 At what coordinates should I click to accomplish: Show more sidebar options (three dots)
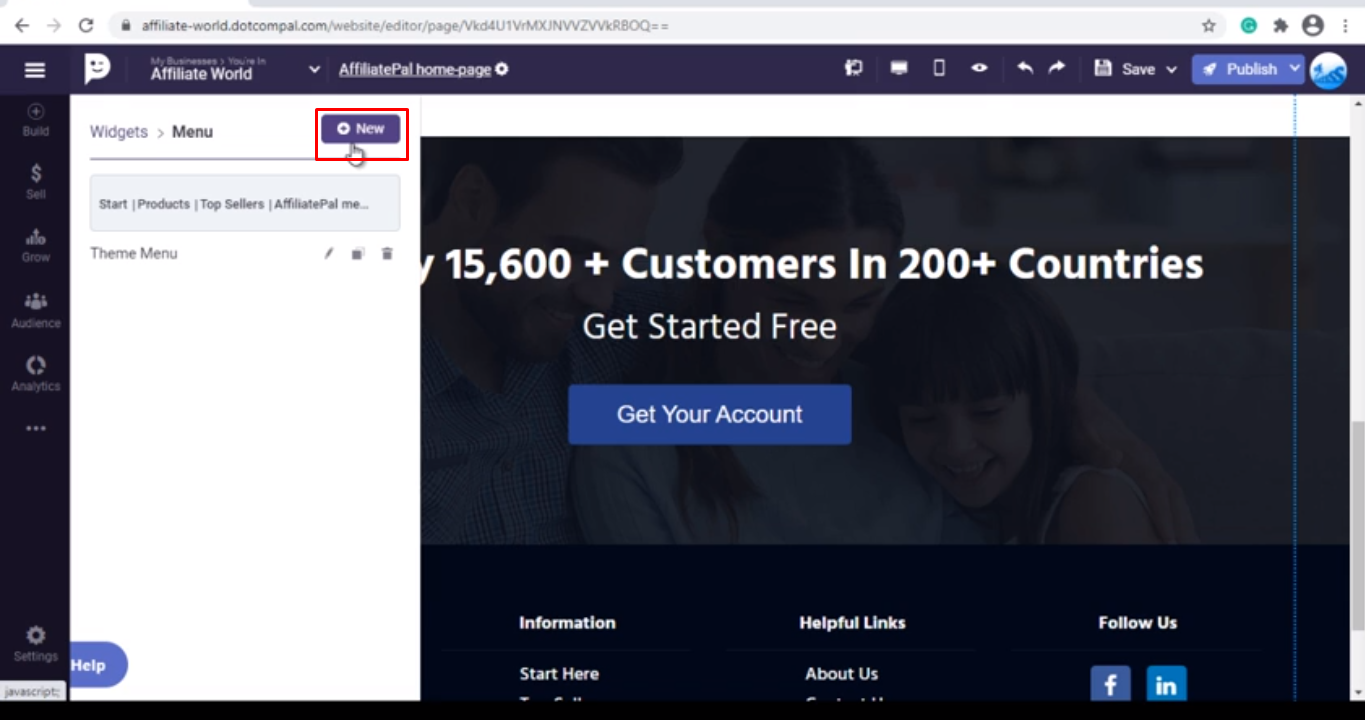click(36, 429)
